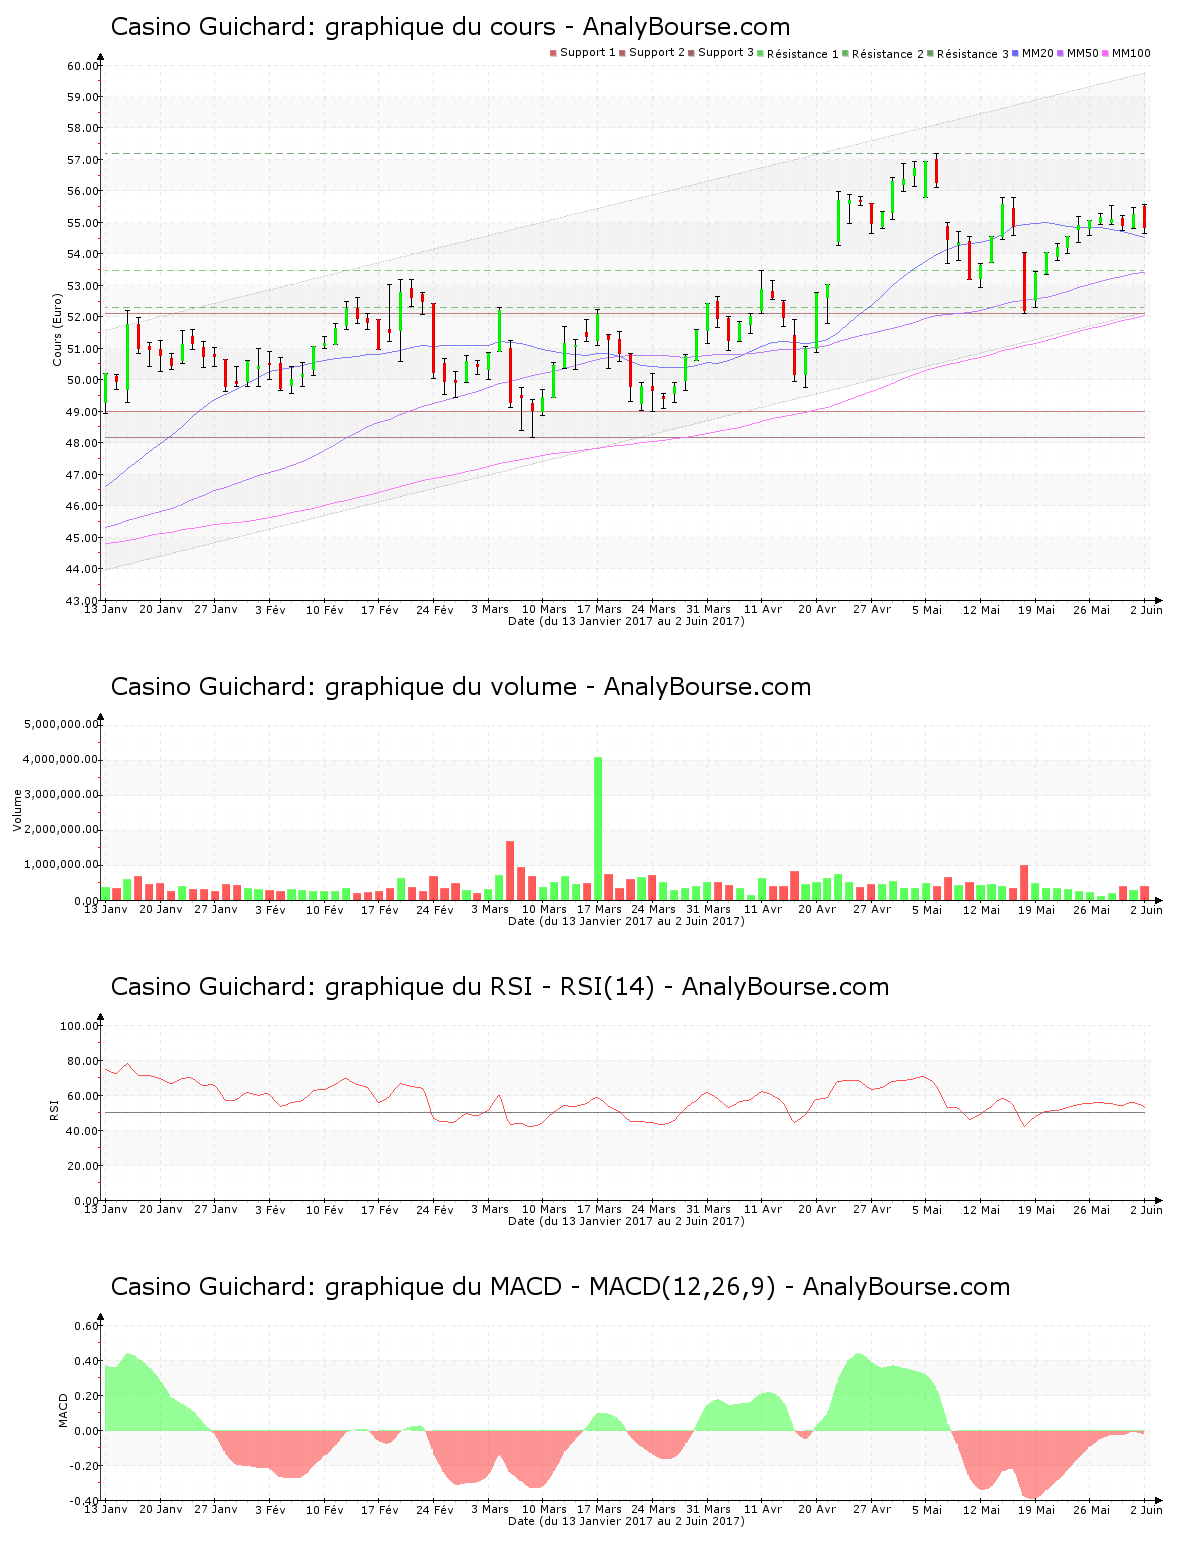The image size is (1200, 1550).
Task: Click the Résistance 2 legend entry
Action: [883, 53]
